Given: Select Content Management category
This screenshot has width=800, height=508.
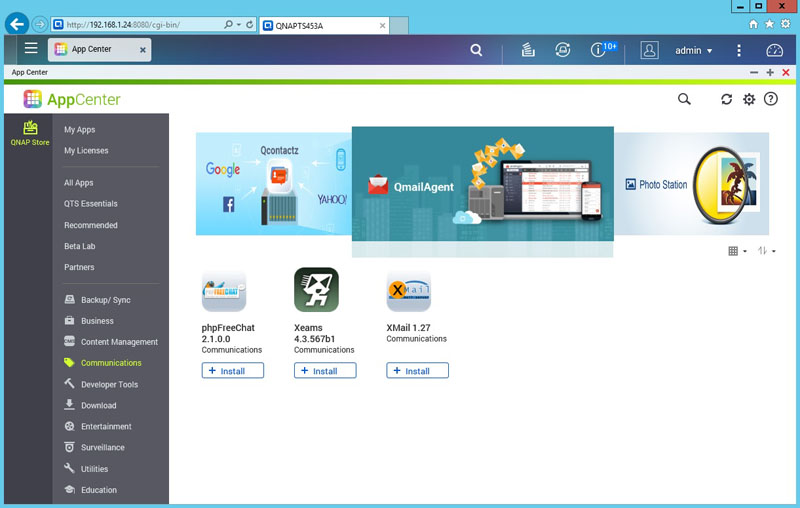Looking at the screenshot, I should click(111, 342).
